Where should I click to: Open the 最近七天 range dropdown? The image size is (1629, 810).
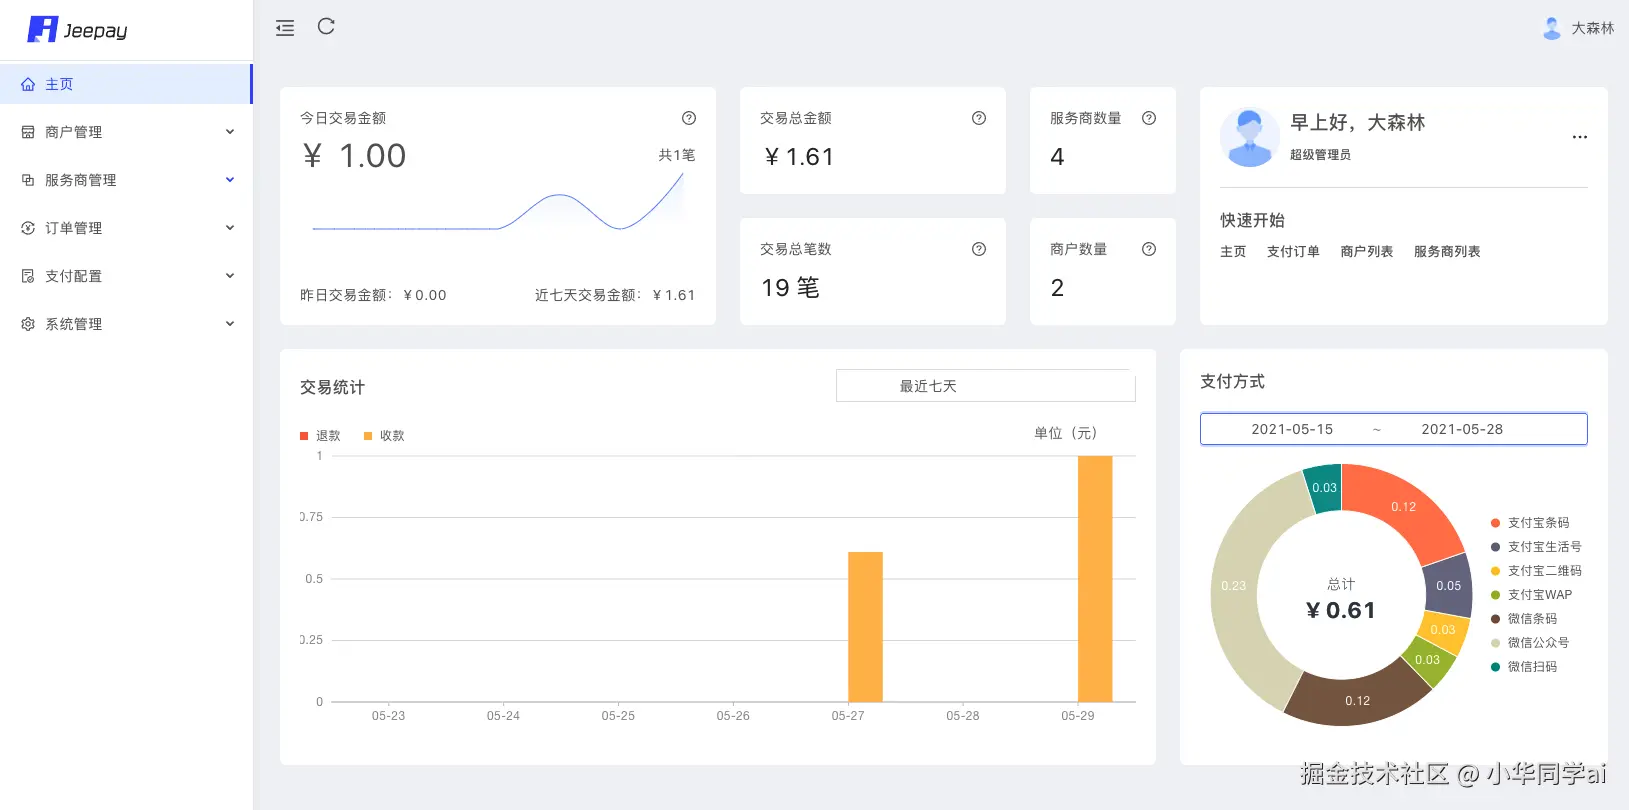(x=985, y=386)
